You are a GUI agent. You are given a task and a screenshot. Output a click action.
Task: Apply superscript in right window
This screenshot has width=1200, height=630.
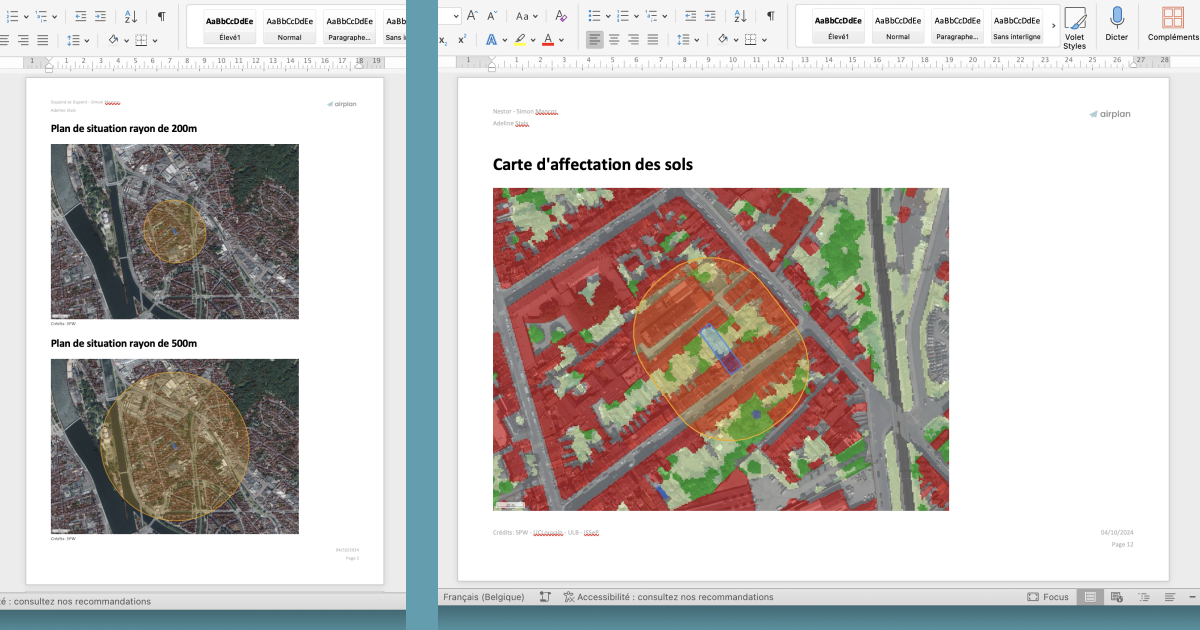pos(462,39)
